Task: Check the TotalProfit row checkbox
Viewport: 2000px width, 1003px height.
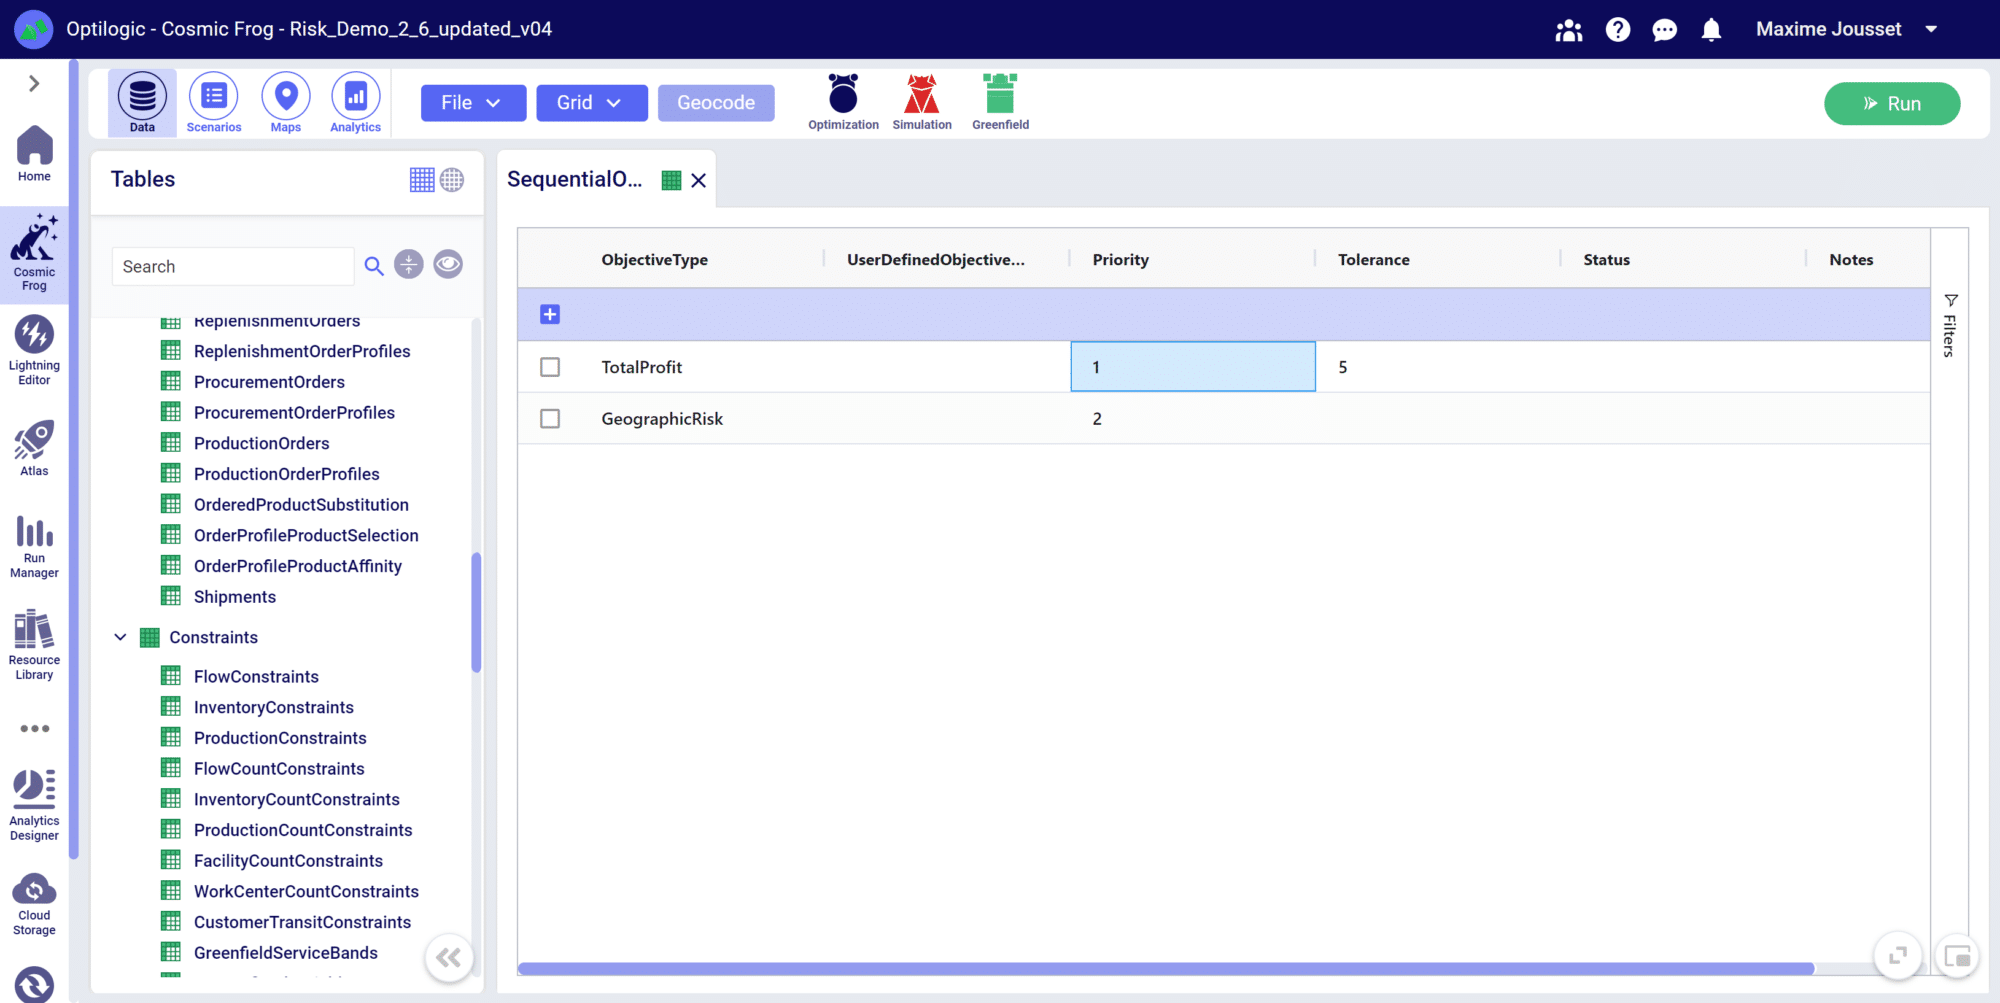Action: pos(550,367)
